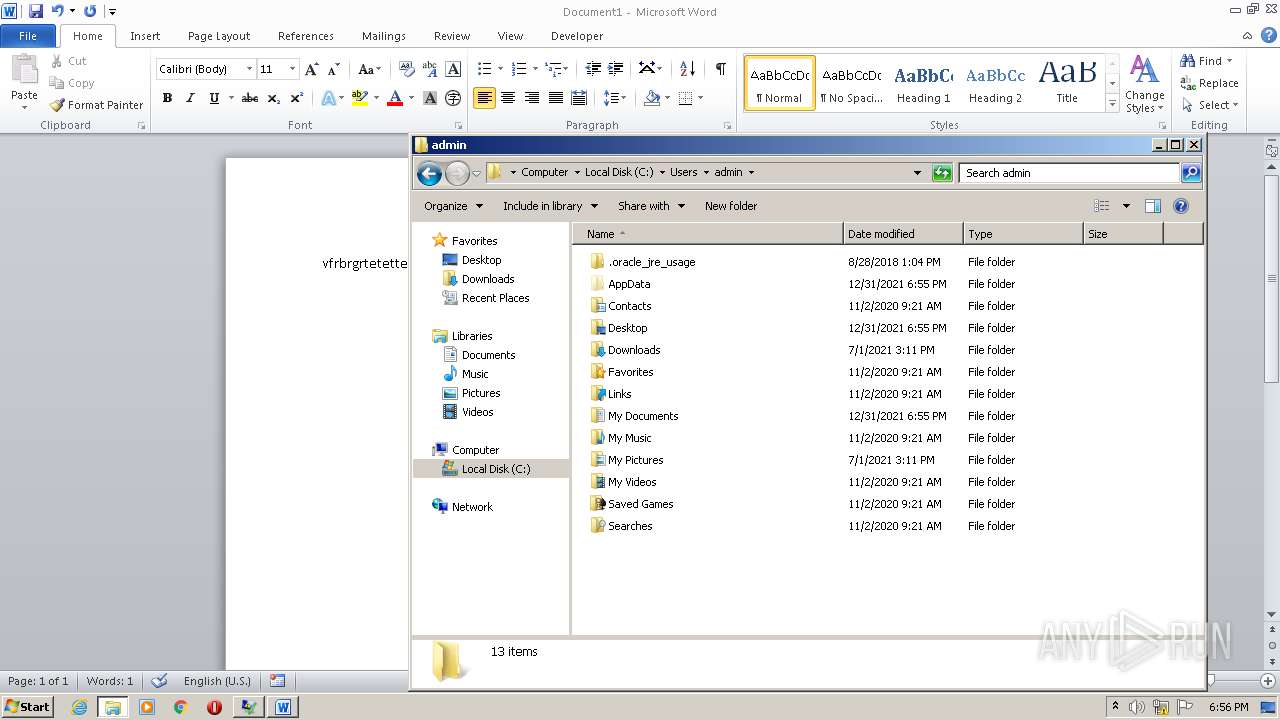Image resolution: width=1280 pixels, height=720 pixels.
Task: Open the Font Color picker arrow
Action: tap(411, 98)
